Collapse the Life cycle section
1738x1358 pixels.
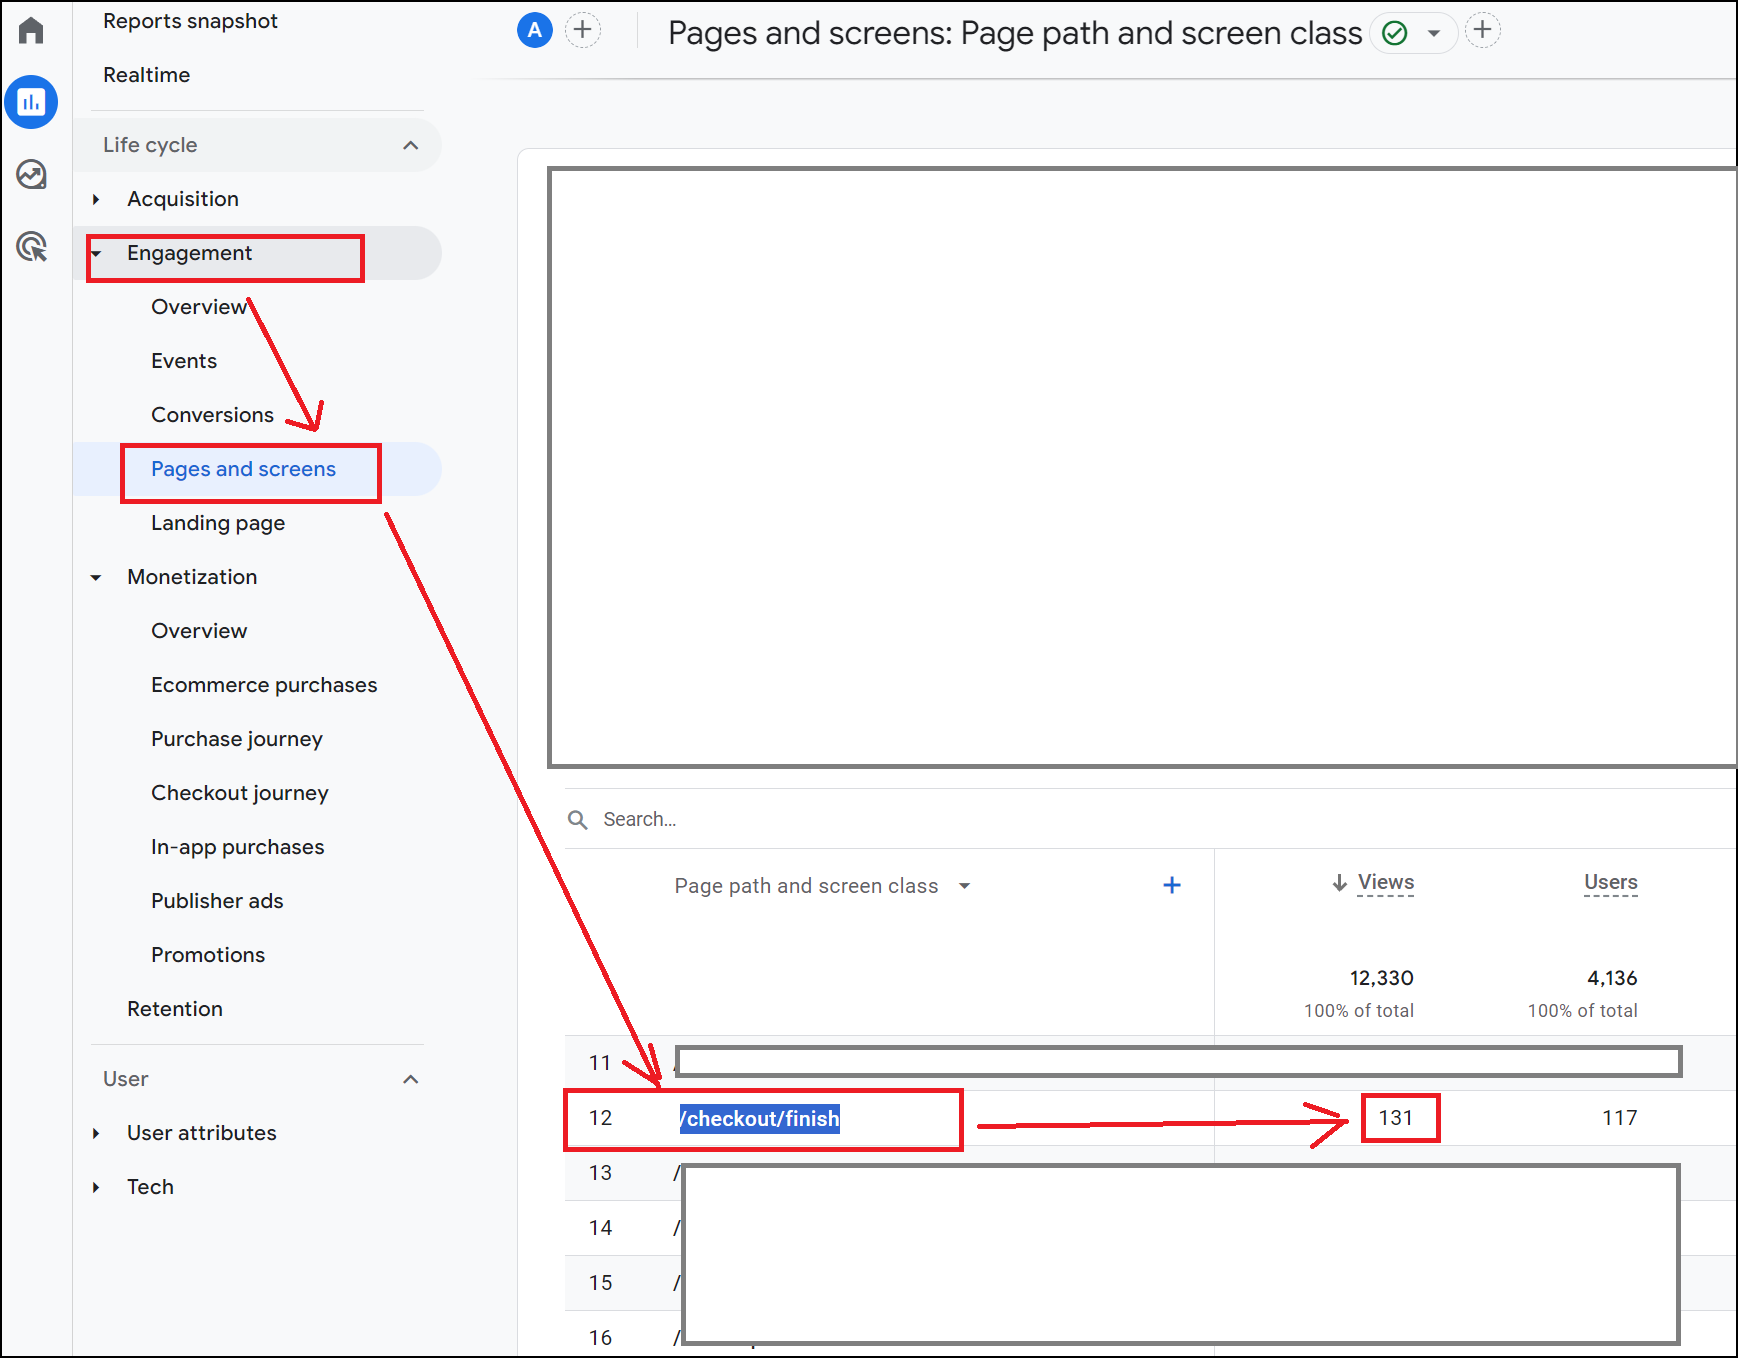coord(410,145)
